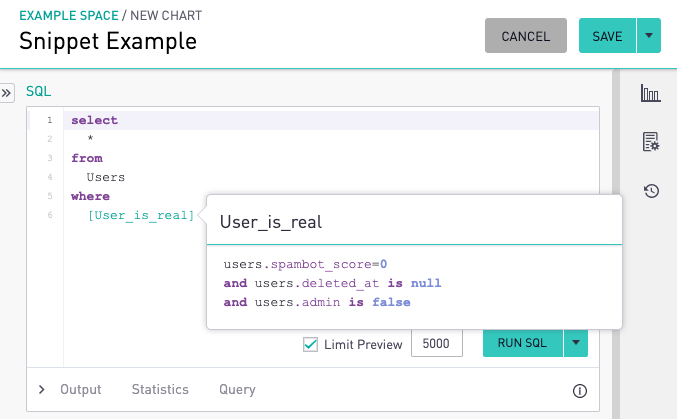Click User_is_real popup title

pyautogui.click(x=271, y=222)
